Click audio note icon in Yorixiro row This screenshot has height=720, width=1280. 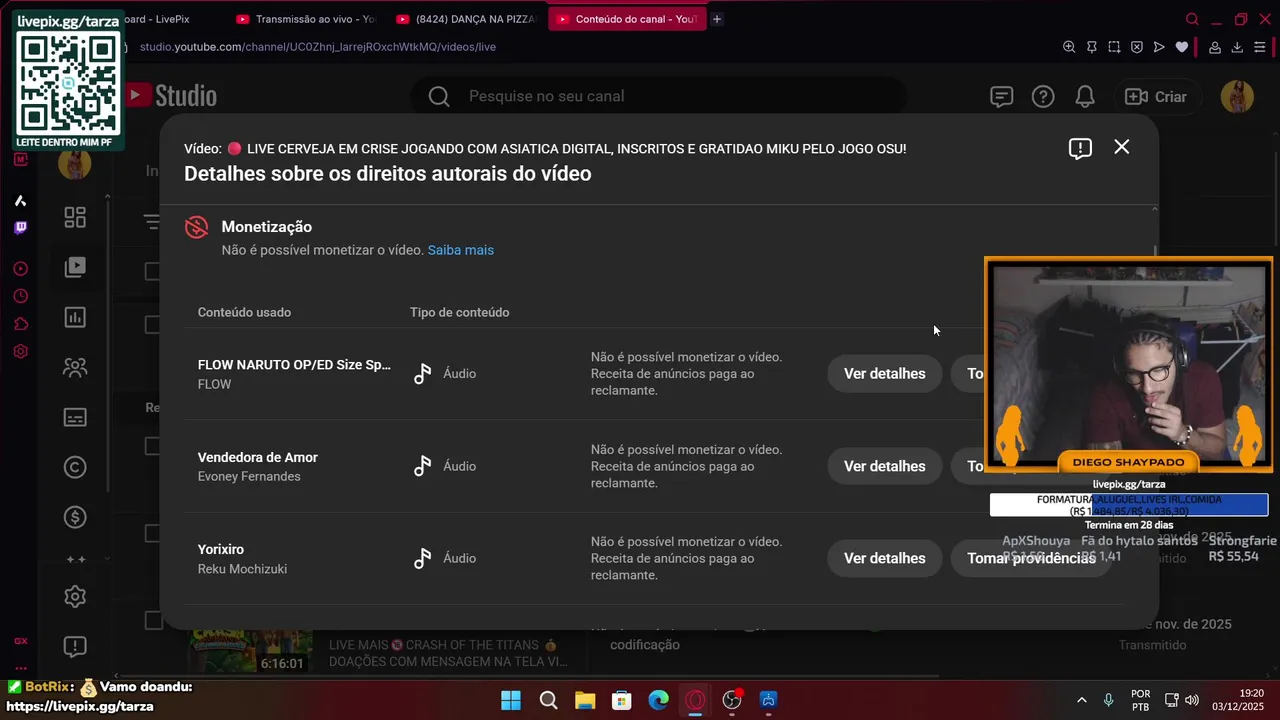pyautogui.click(x=423, y=558)
